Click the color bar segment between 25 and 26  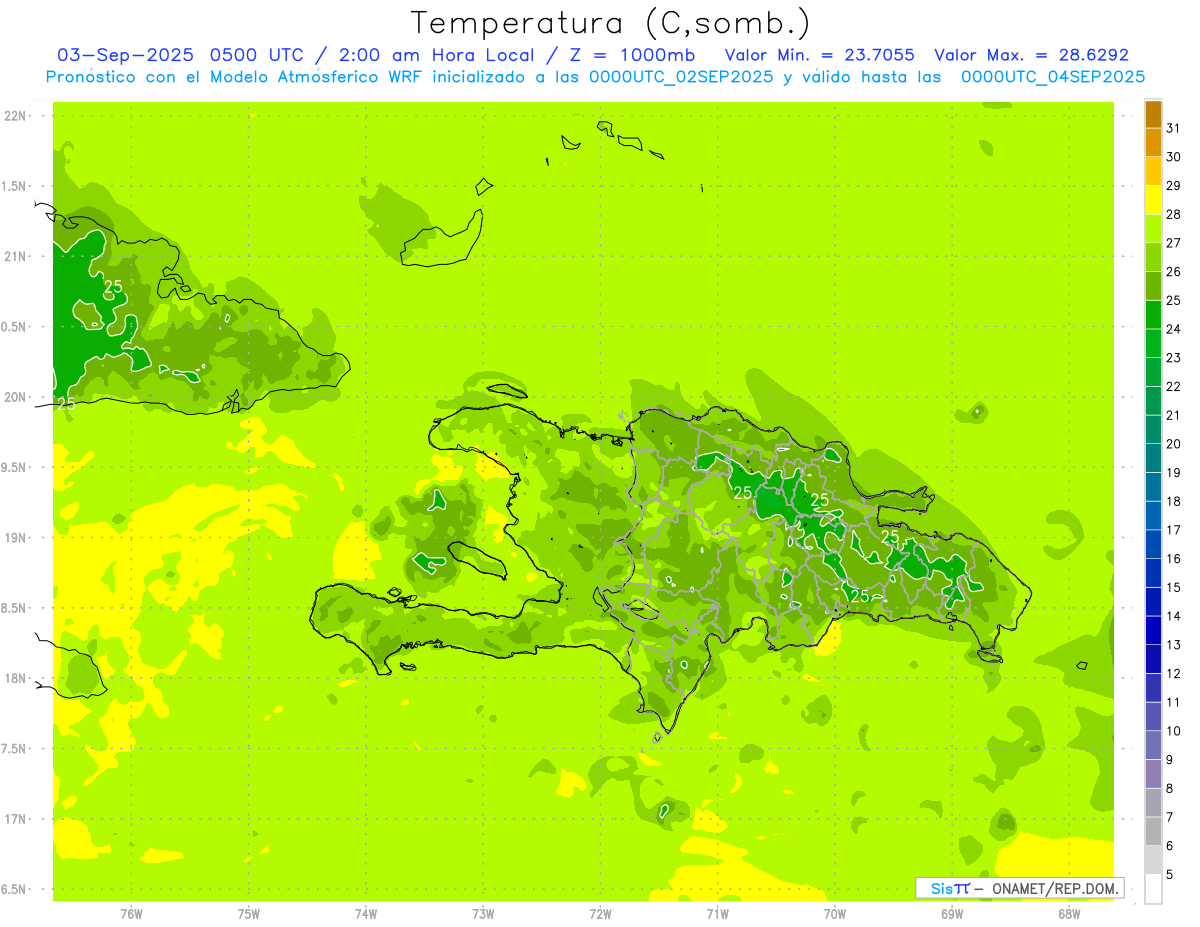pyautogui.click(x=1153, y=286)
